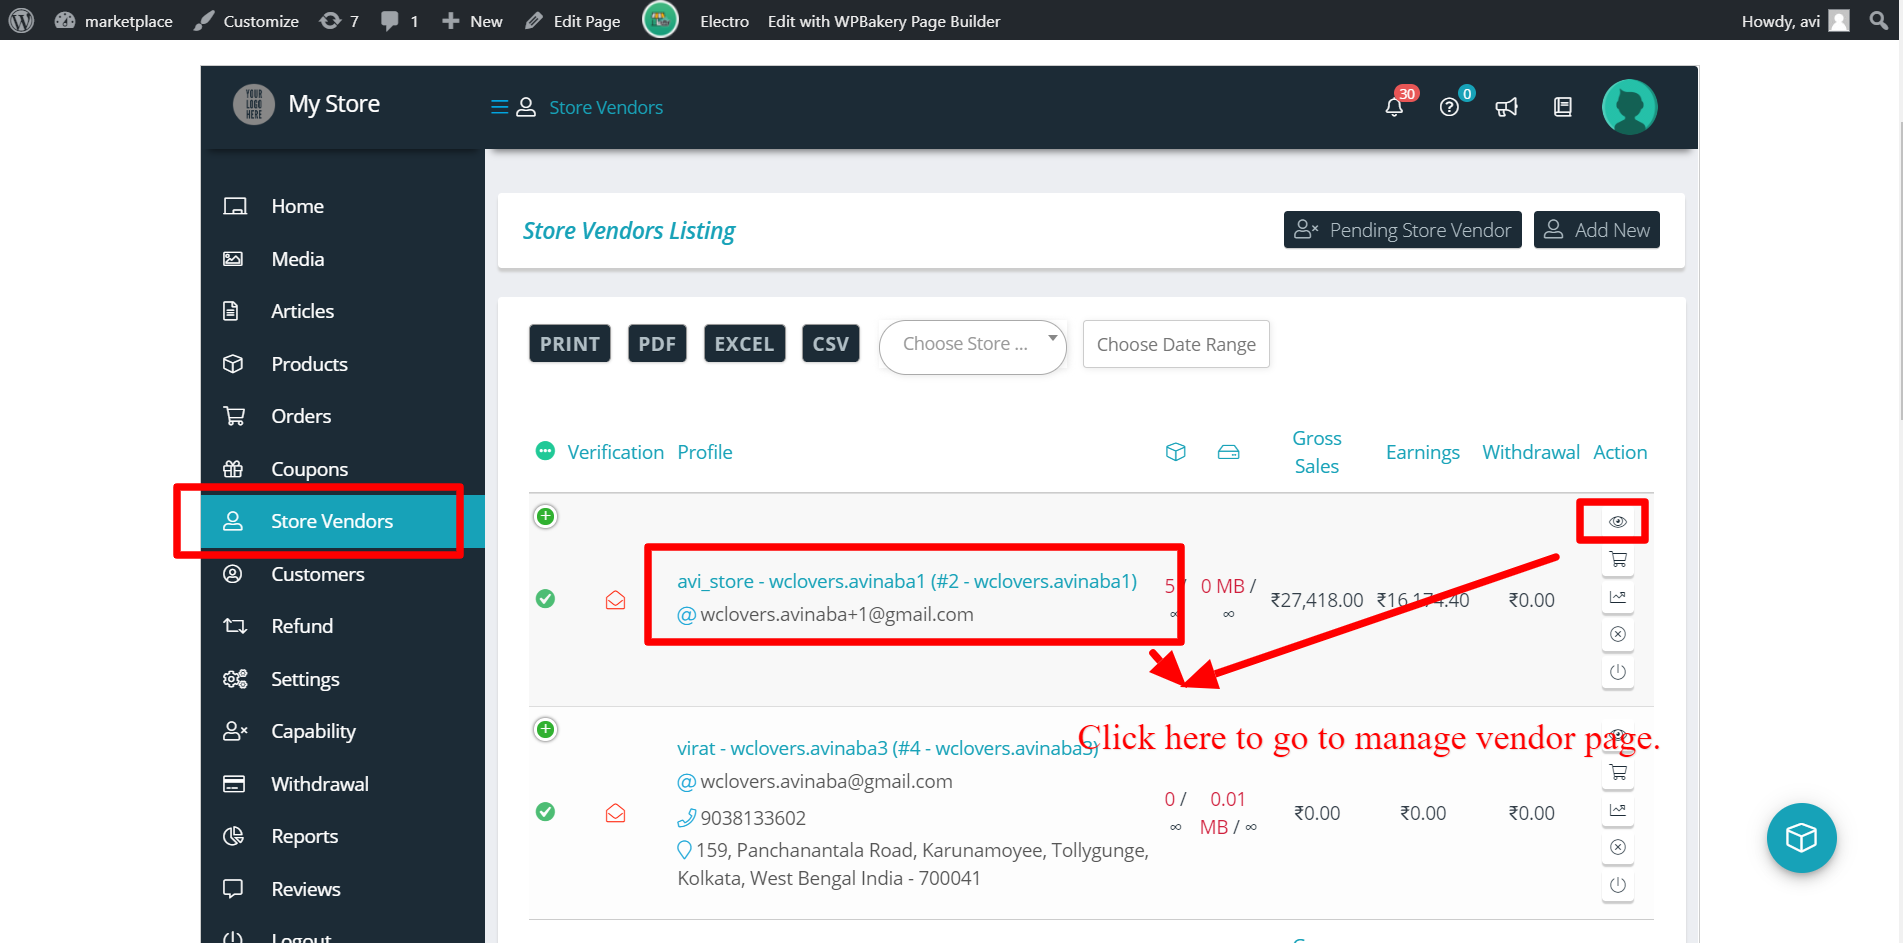Open Products in the sidebar menu

(309, 364)
